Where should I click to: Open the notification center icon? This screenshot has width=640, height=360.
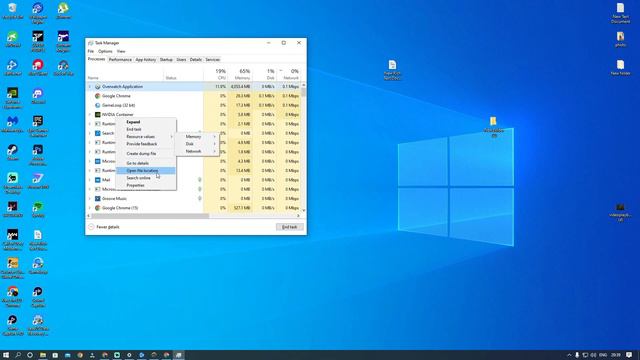(629, 355)
